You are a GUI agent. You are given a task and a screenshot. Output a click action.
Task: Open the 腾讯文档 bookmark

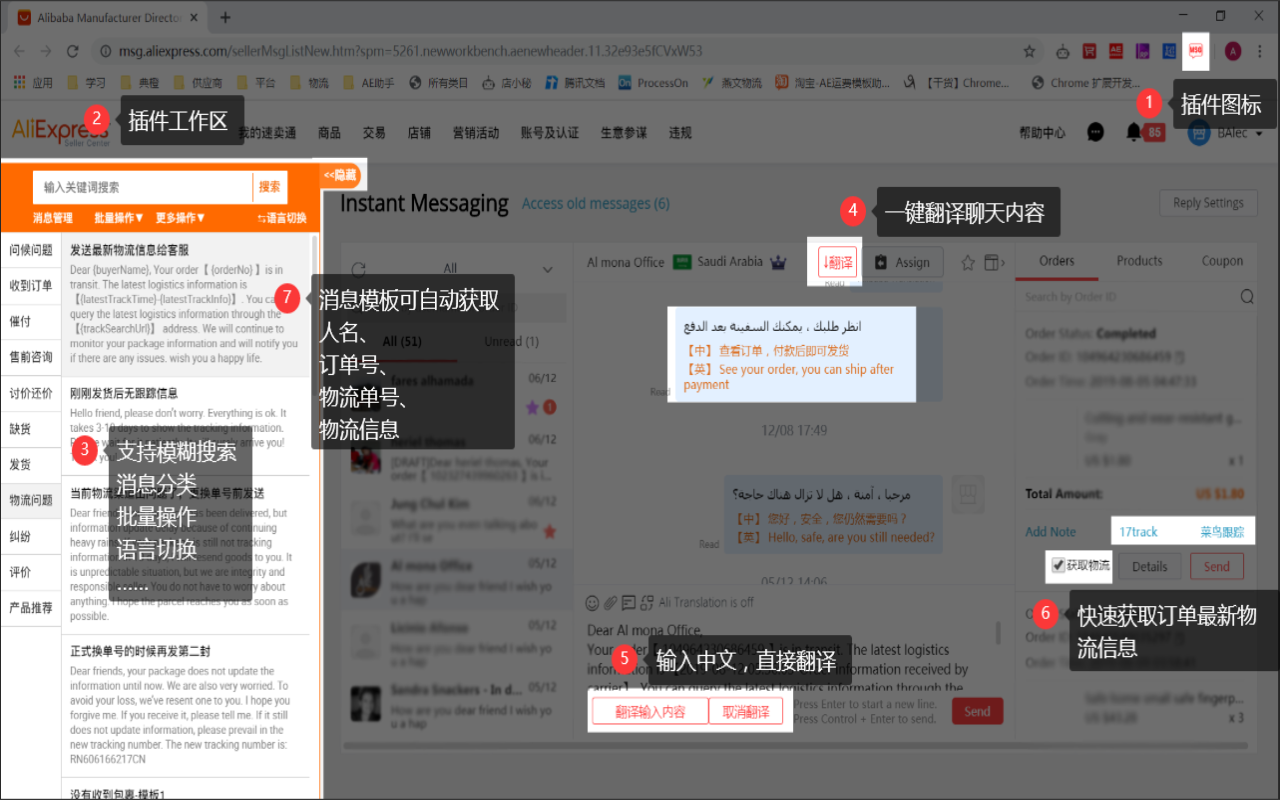[x=575, y=83]
